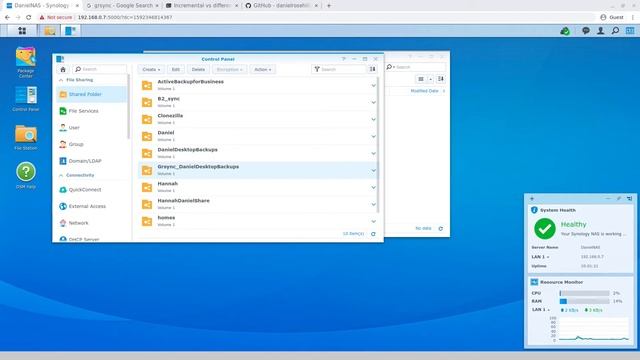Open the cloud sync status icon

coord(565,31)
